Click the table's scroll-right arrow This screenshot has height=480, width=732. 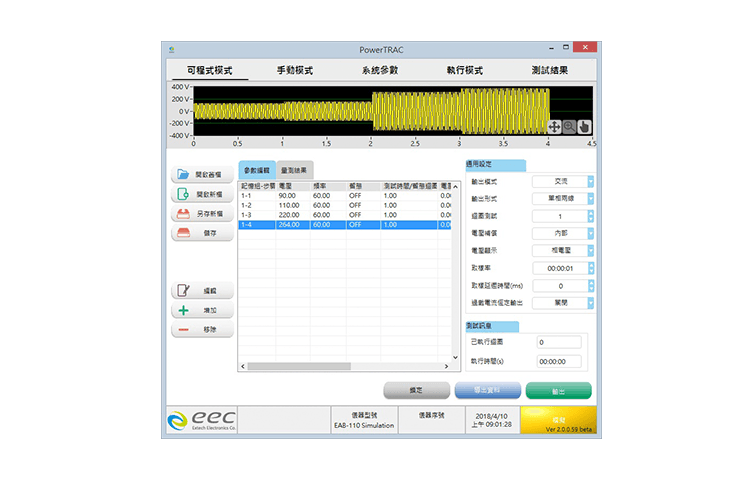pyautogui.click(x=446, y=367)
